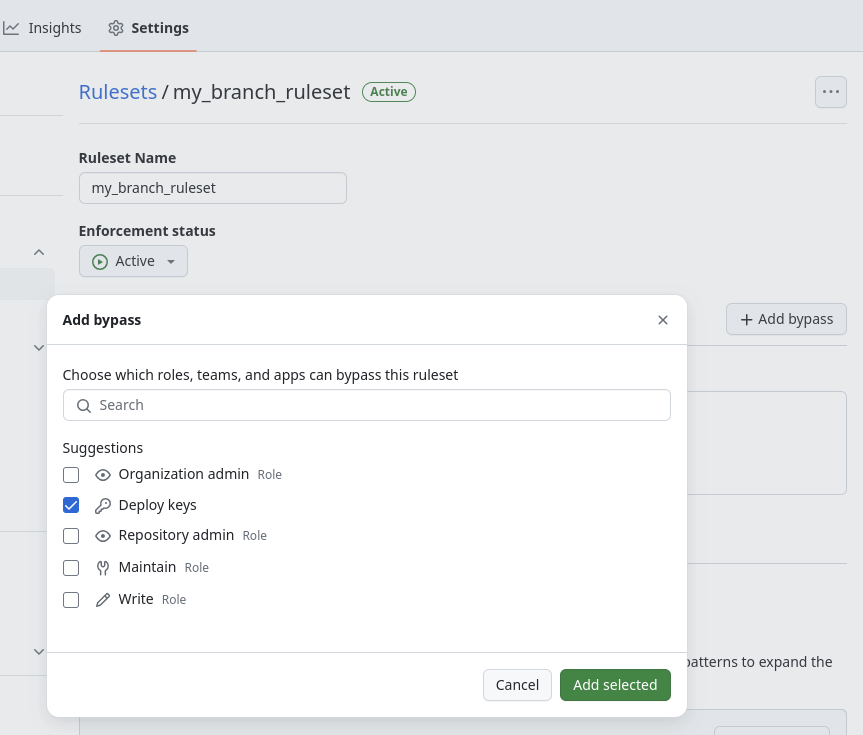
Task: Select the 'Organization admin' label text
Action: pyautogui.click(x=184, y=474)
